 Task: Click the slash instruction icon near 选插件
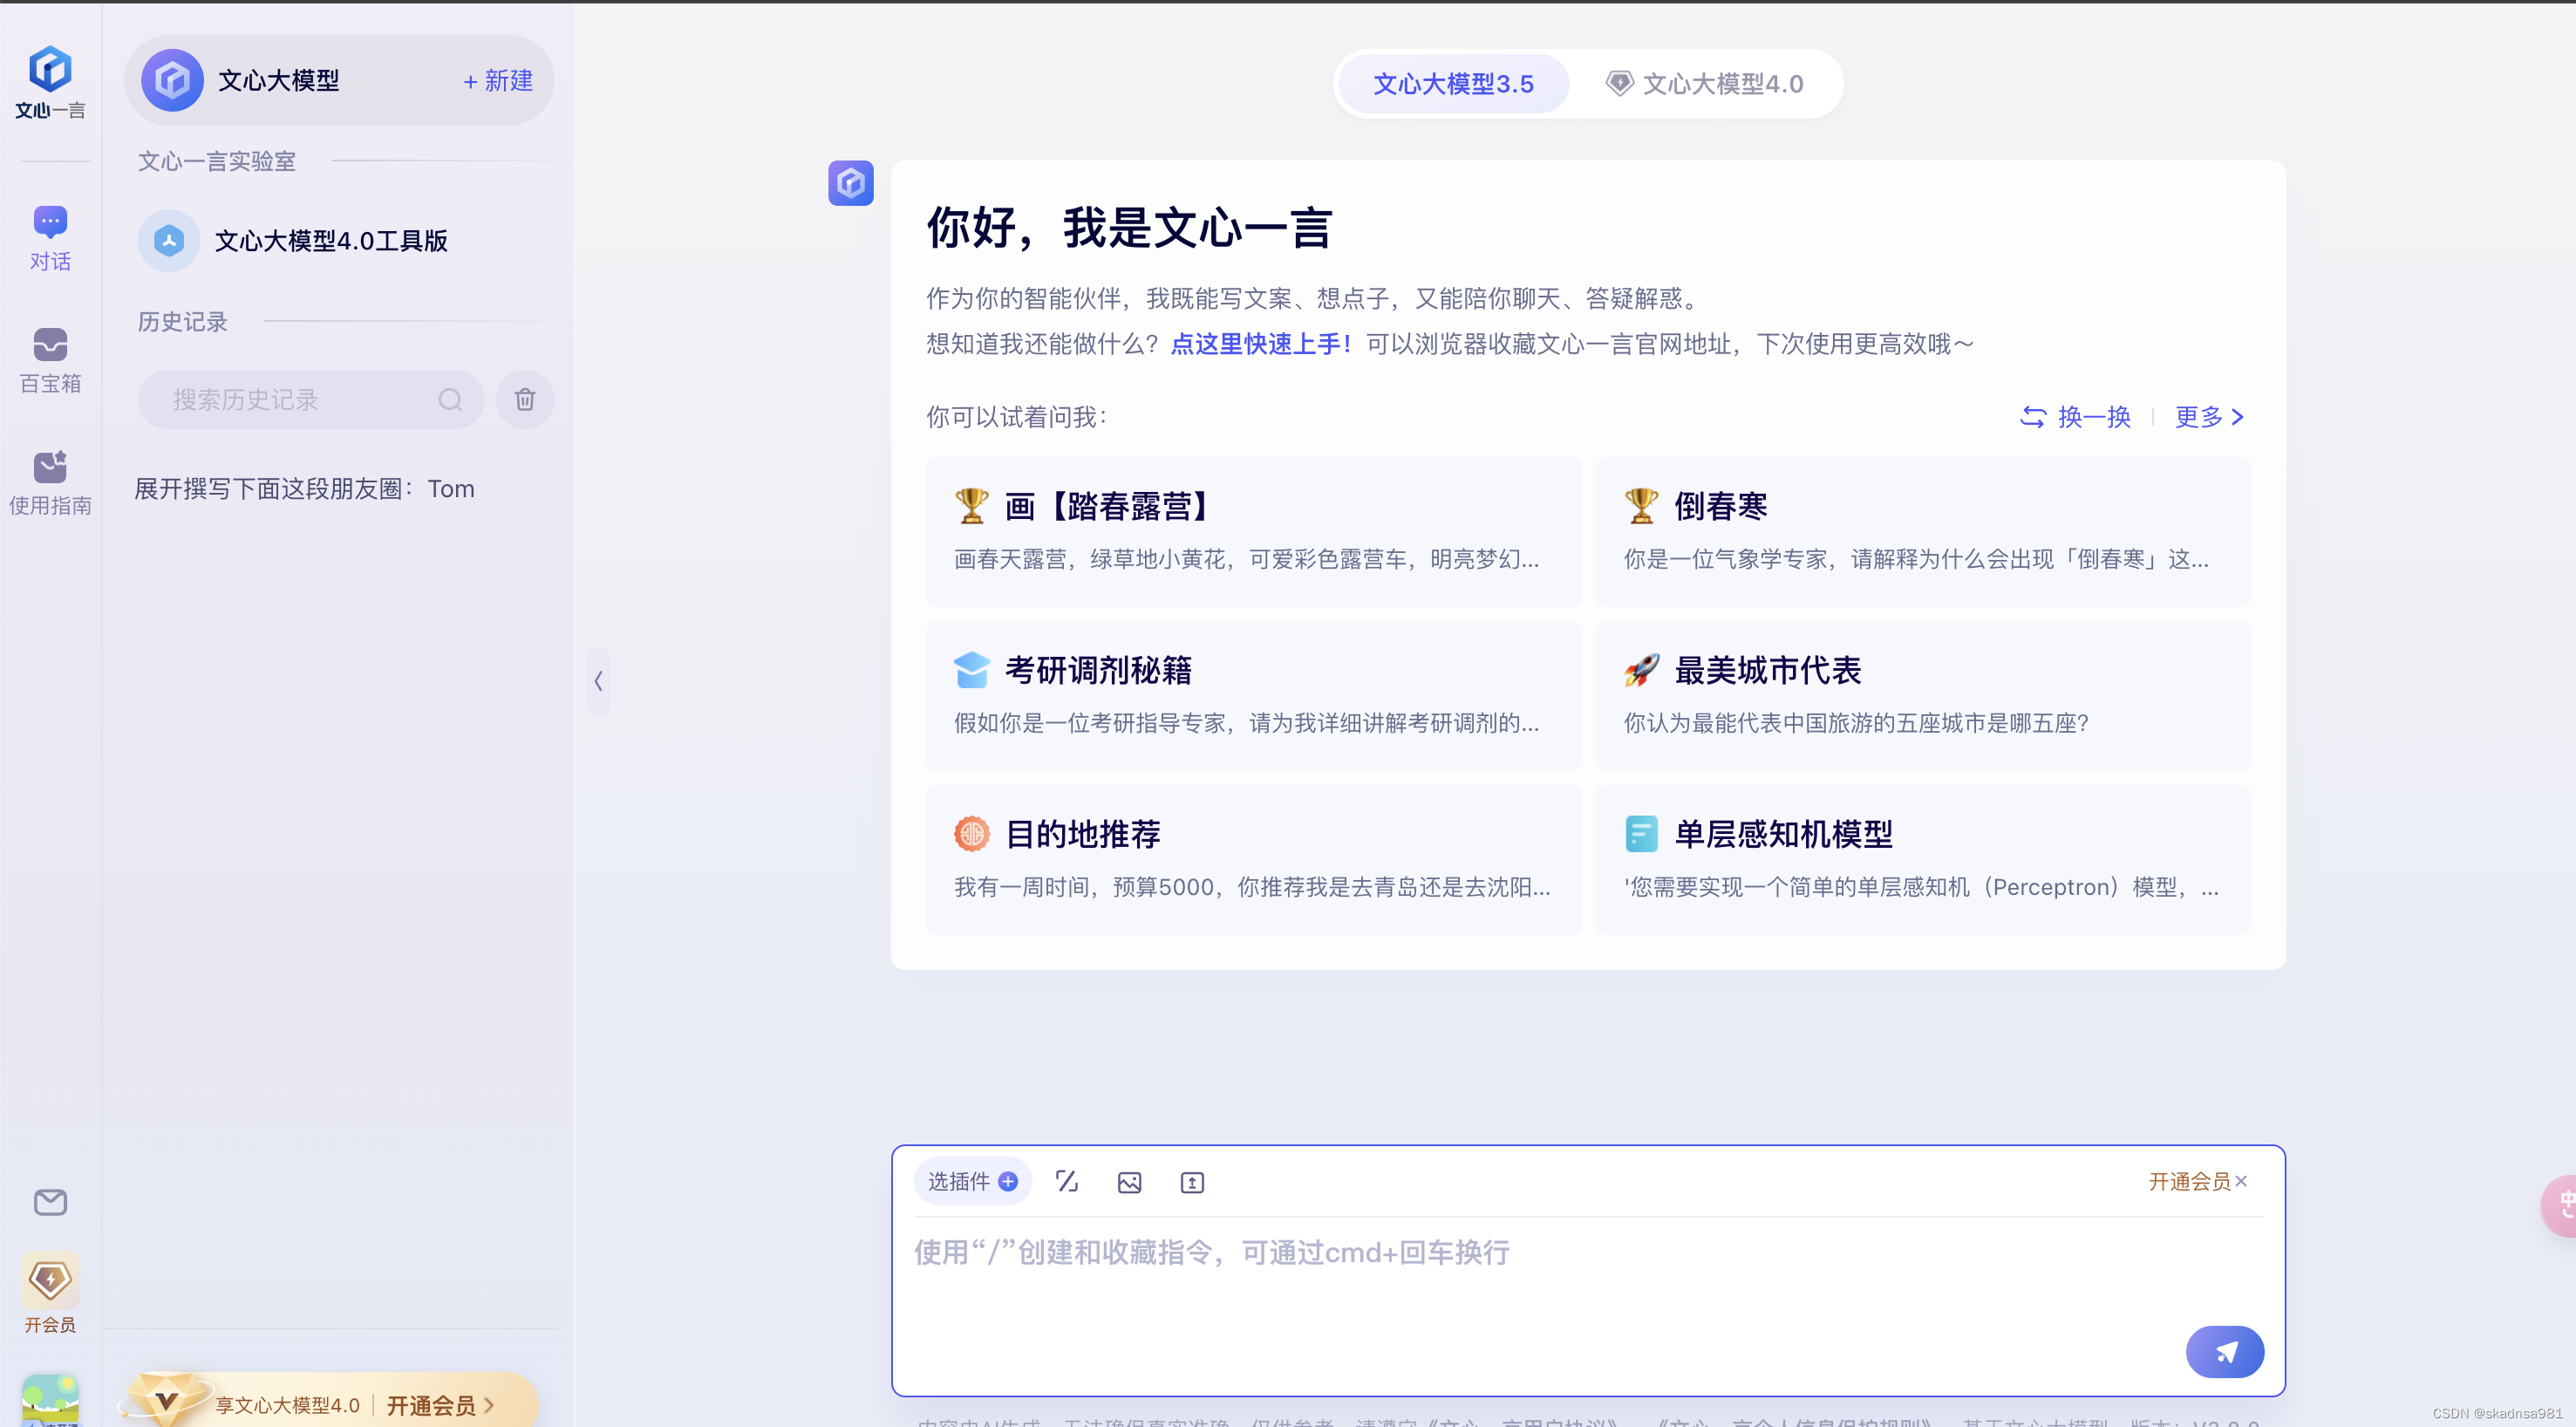[x=1067, y=1181]
